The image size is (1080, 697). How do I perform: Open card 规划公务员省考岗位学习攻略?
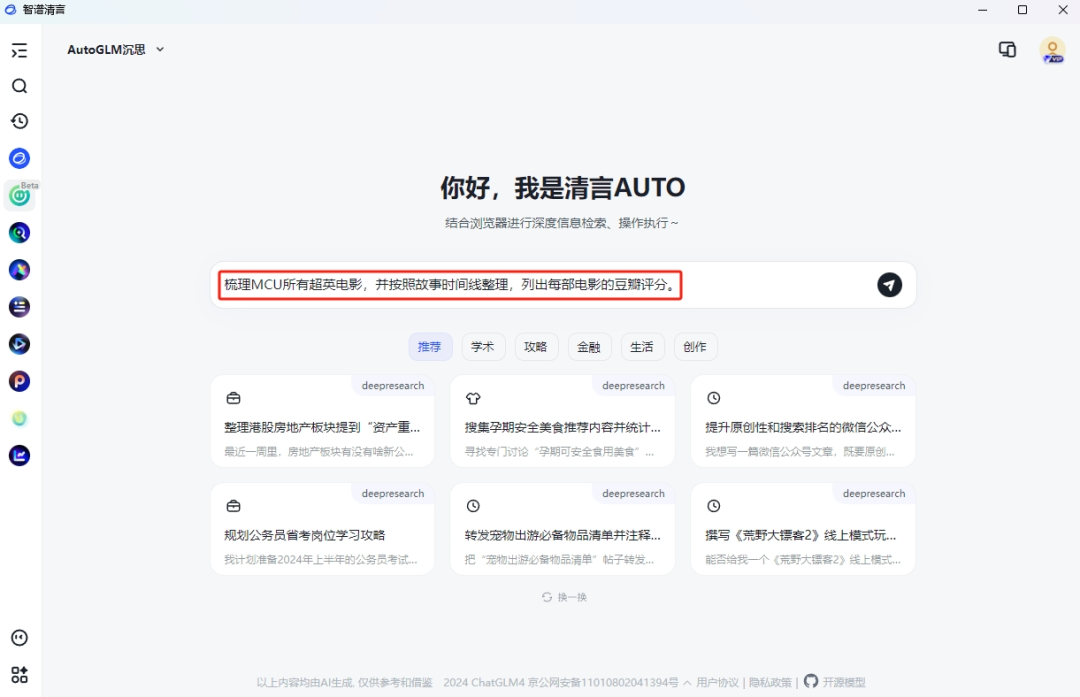tap(322, 529)
